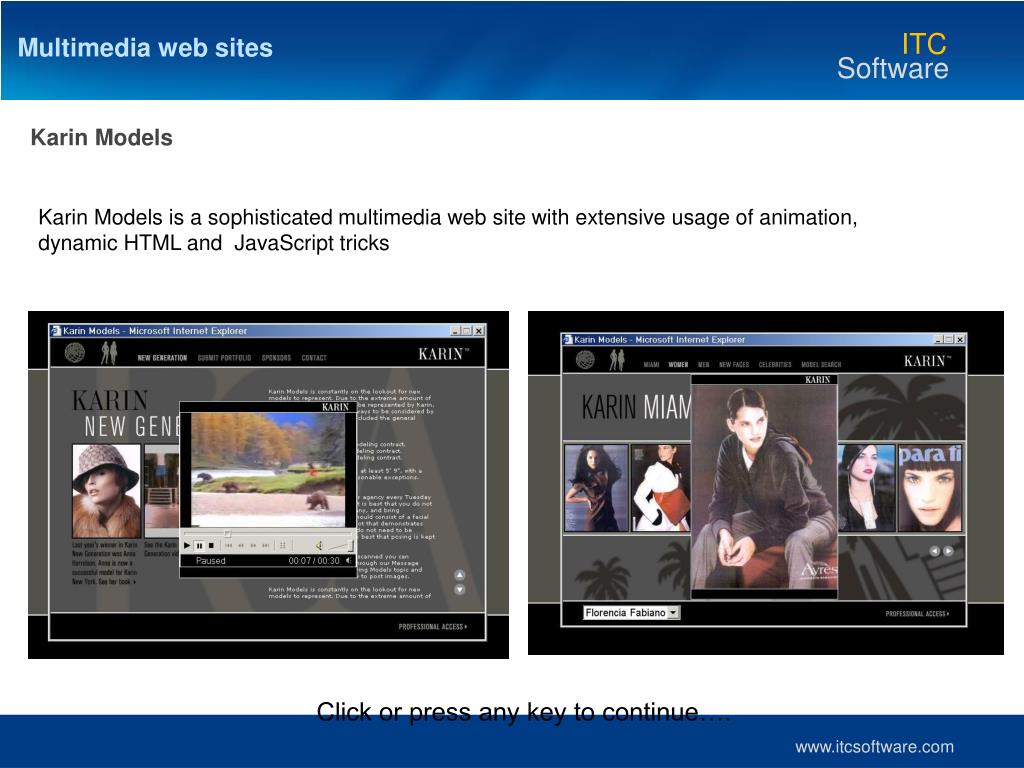The height and width of the screenshot is (768, 1024).
Task: Mute using the yellow speaker icon
Action: tap(319, 545)
